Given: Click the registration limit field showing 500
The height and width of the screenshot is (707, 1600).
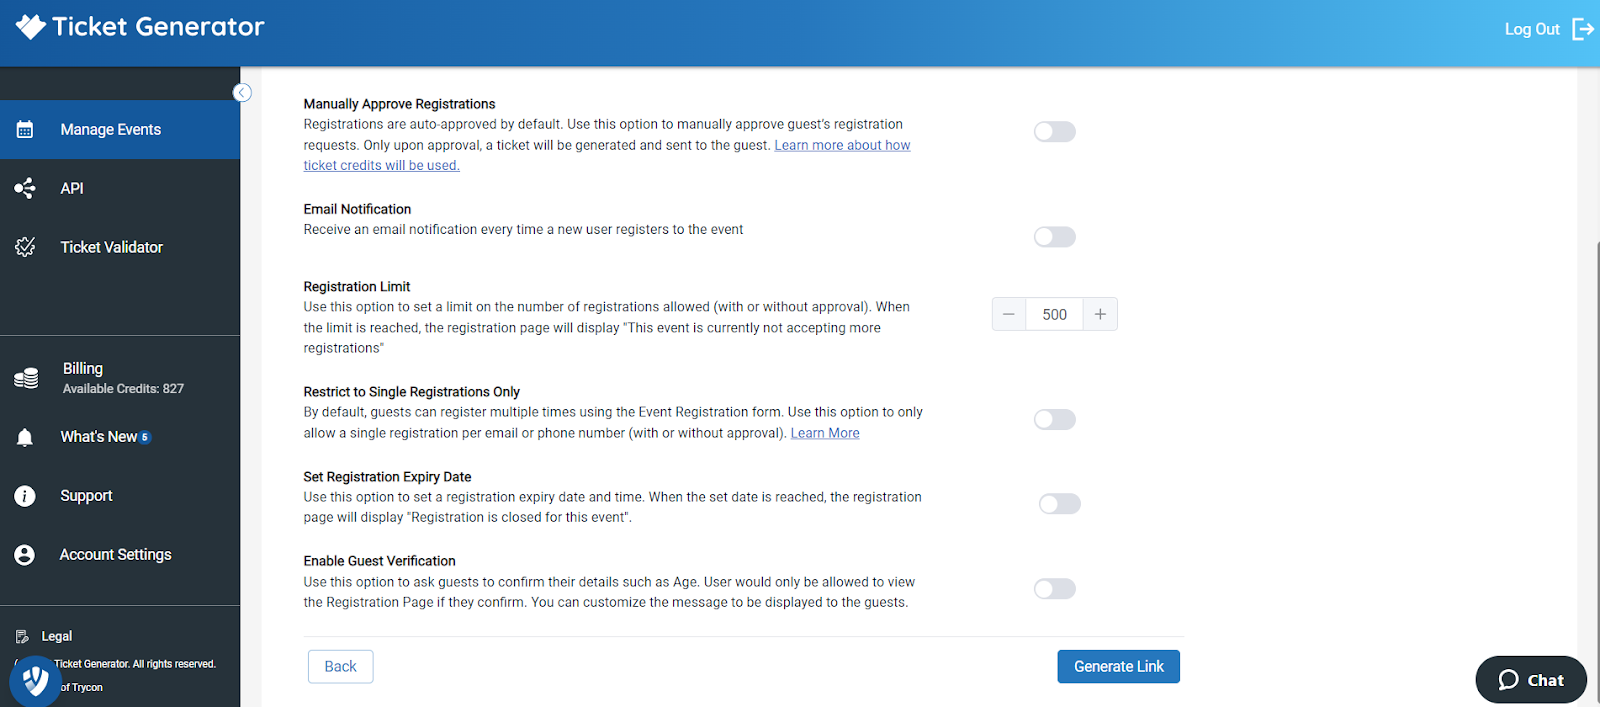Looking at the screenshot, I should click(1054, 314).
